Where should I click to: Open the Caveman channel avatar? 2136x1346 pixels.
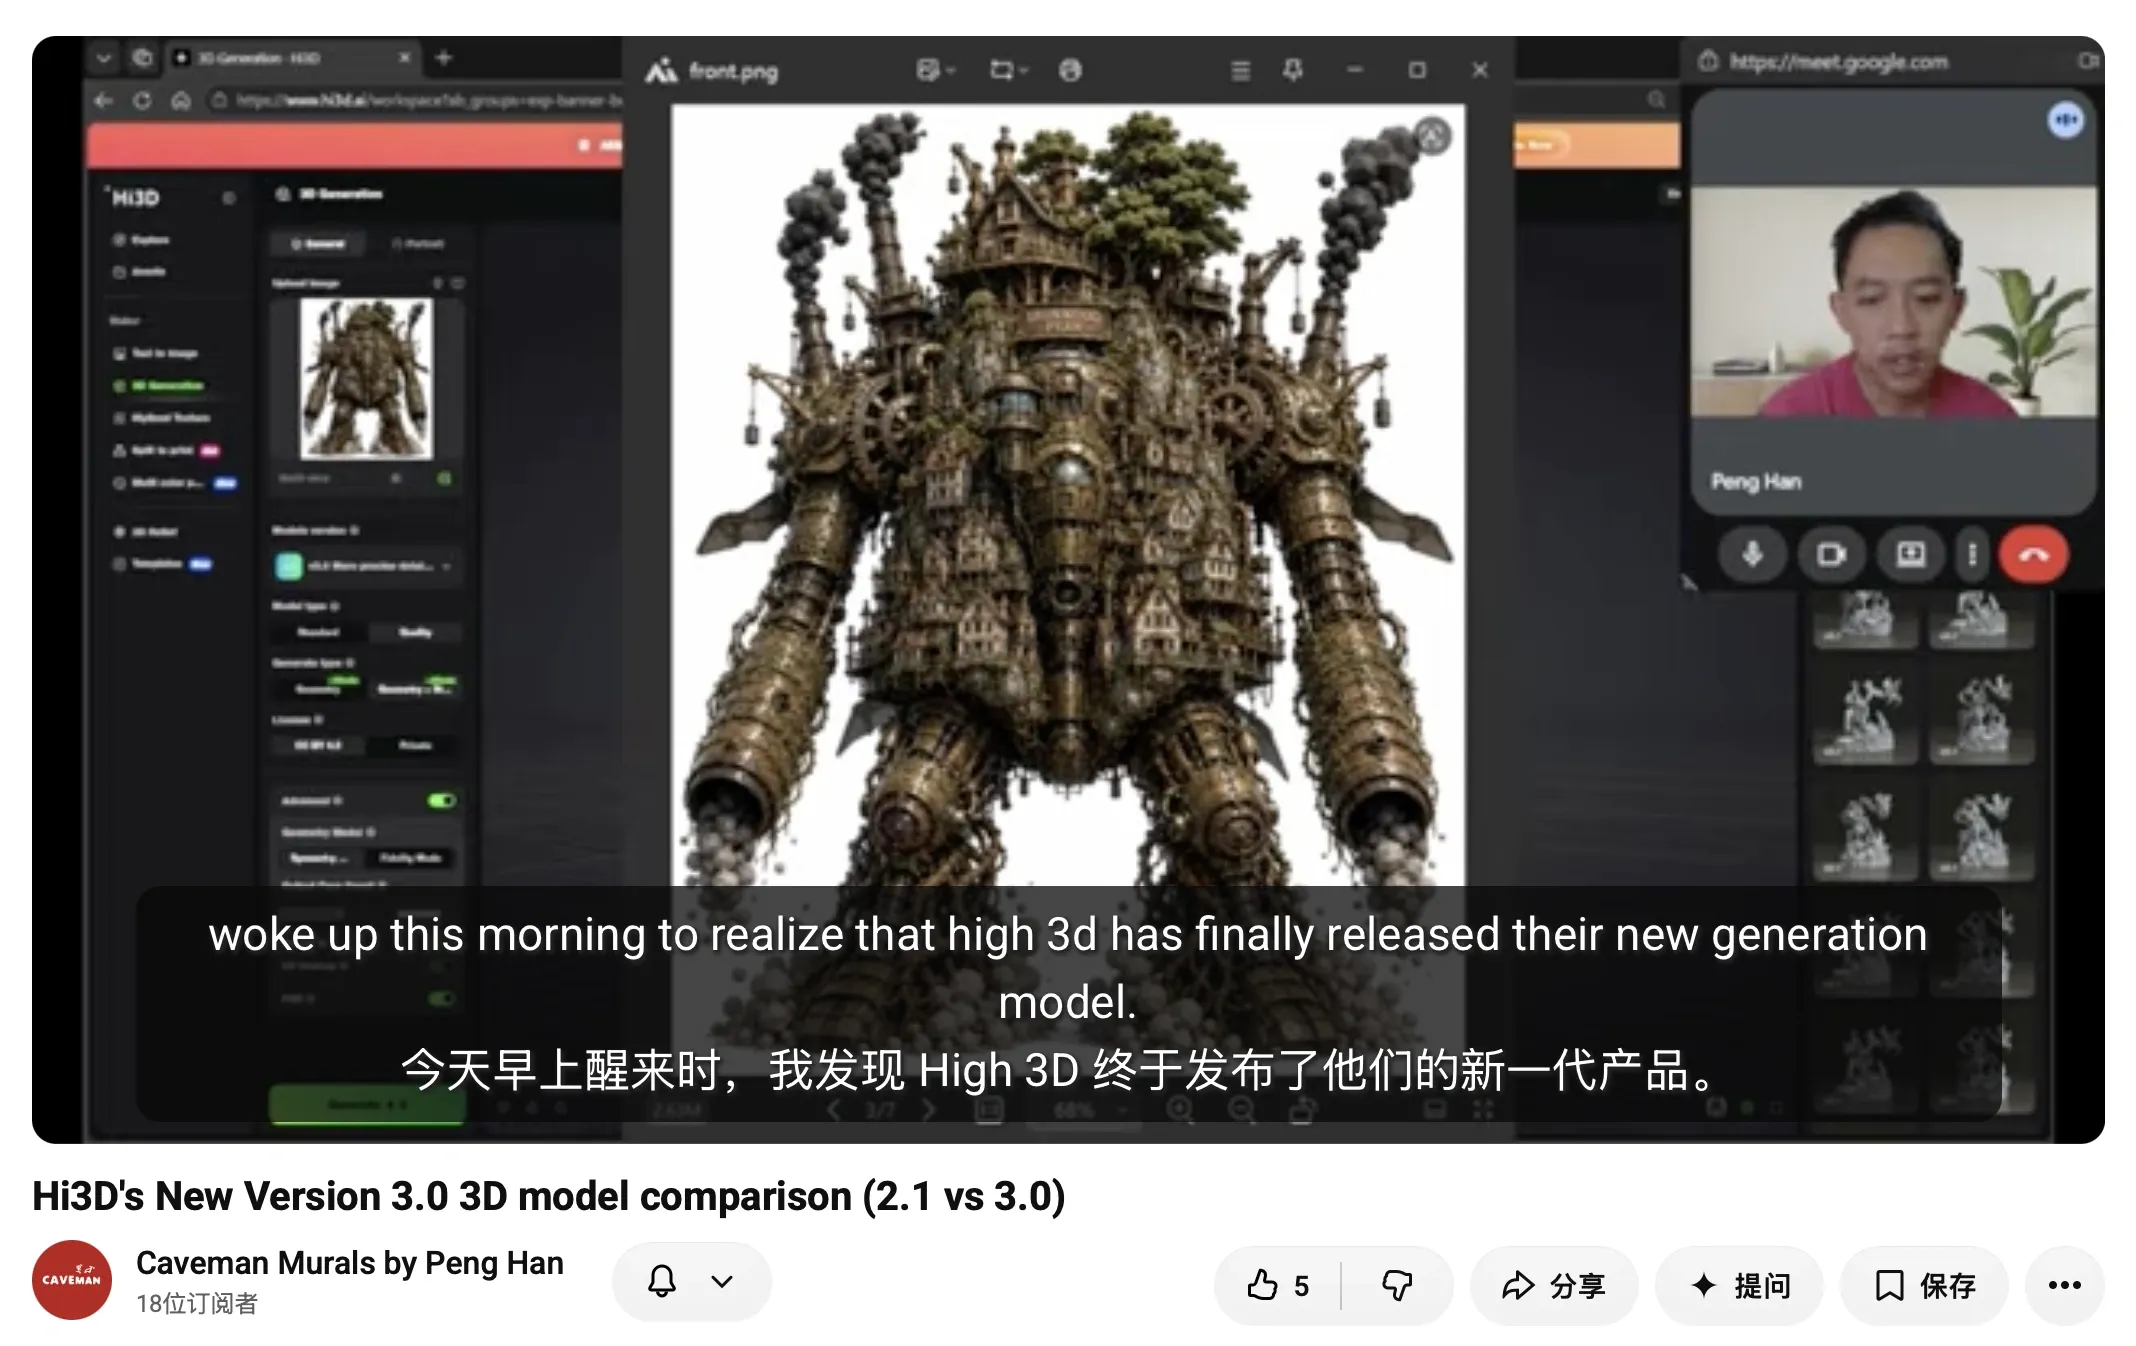(72, 1279)
